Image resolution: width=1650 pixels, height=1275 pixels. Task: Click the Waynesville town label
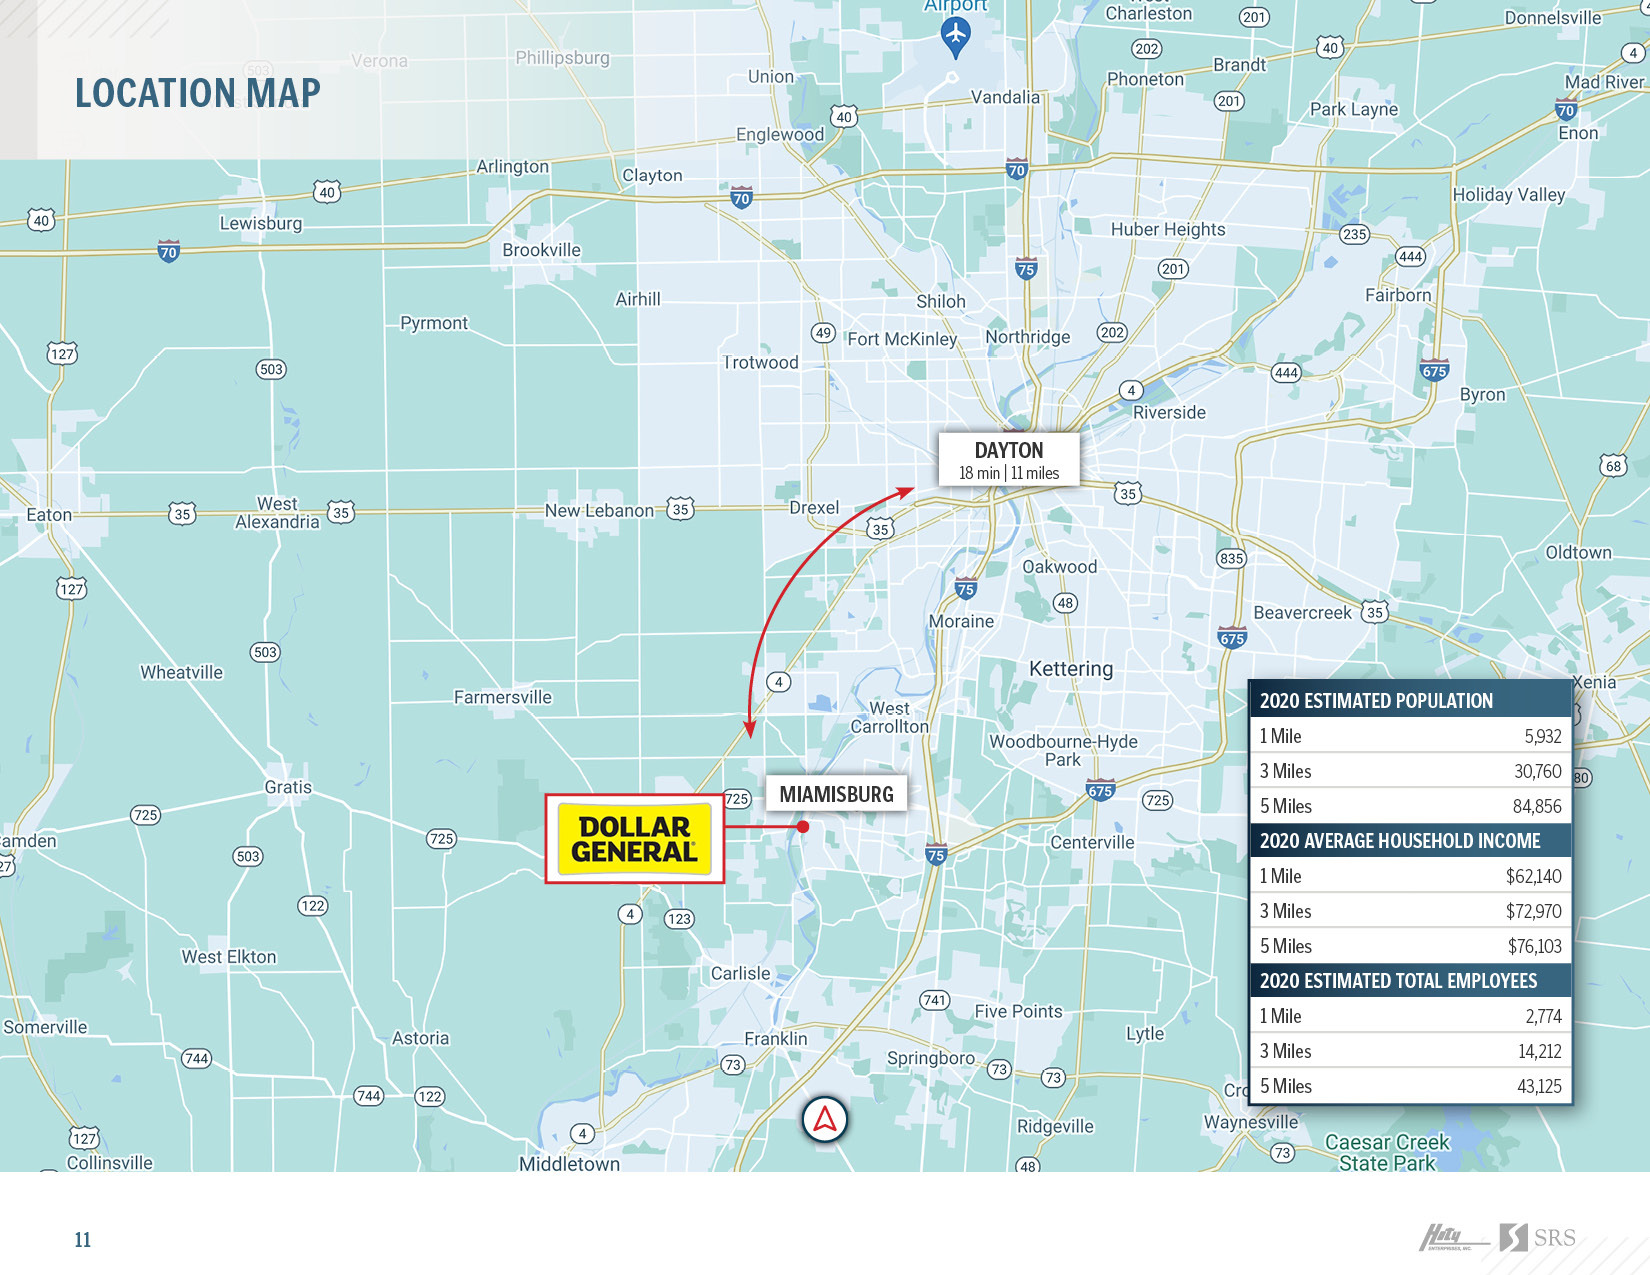click(1250, 1122)
